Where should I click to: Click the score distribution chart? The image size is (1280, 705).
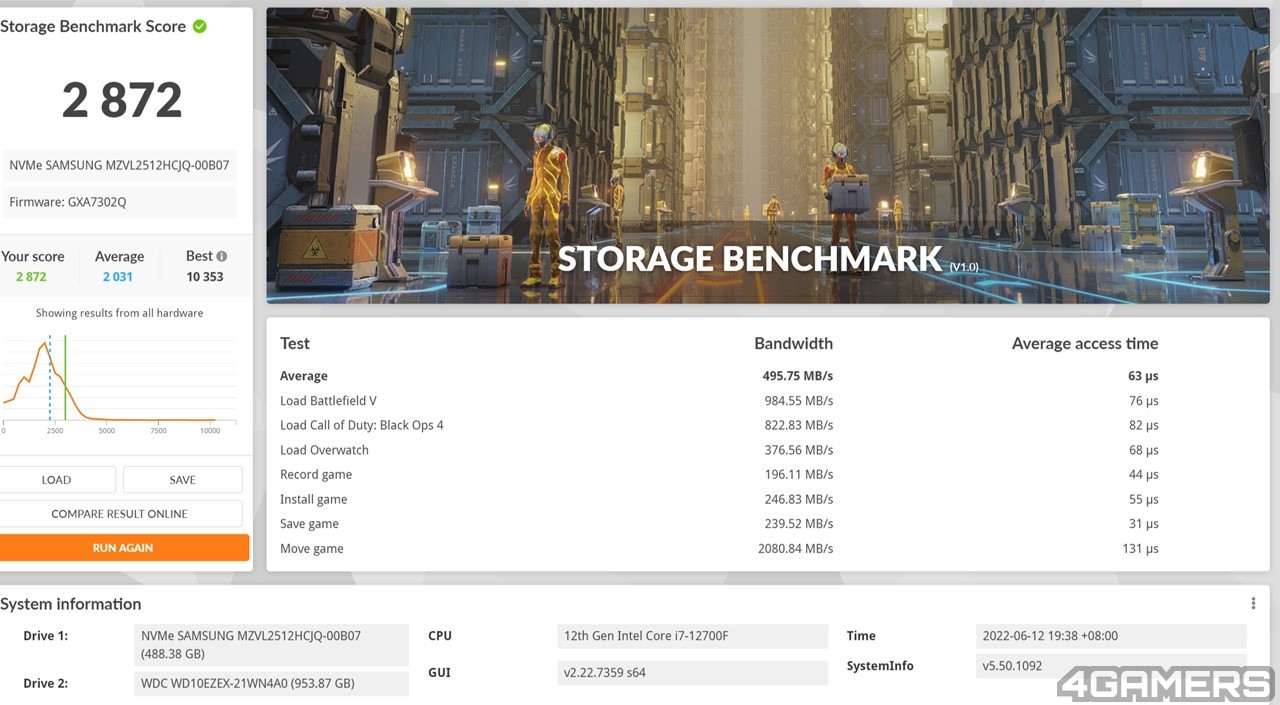pos(119,385)
